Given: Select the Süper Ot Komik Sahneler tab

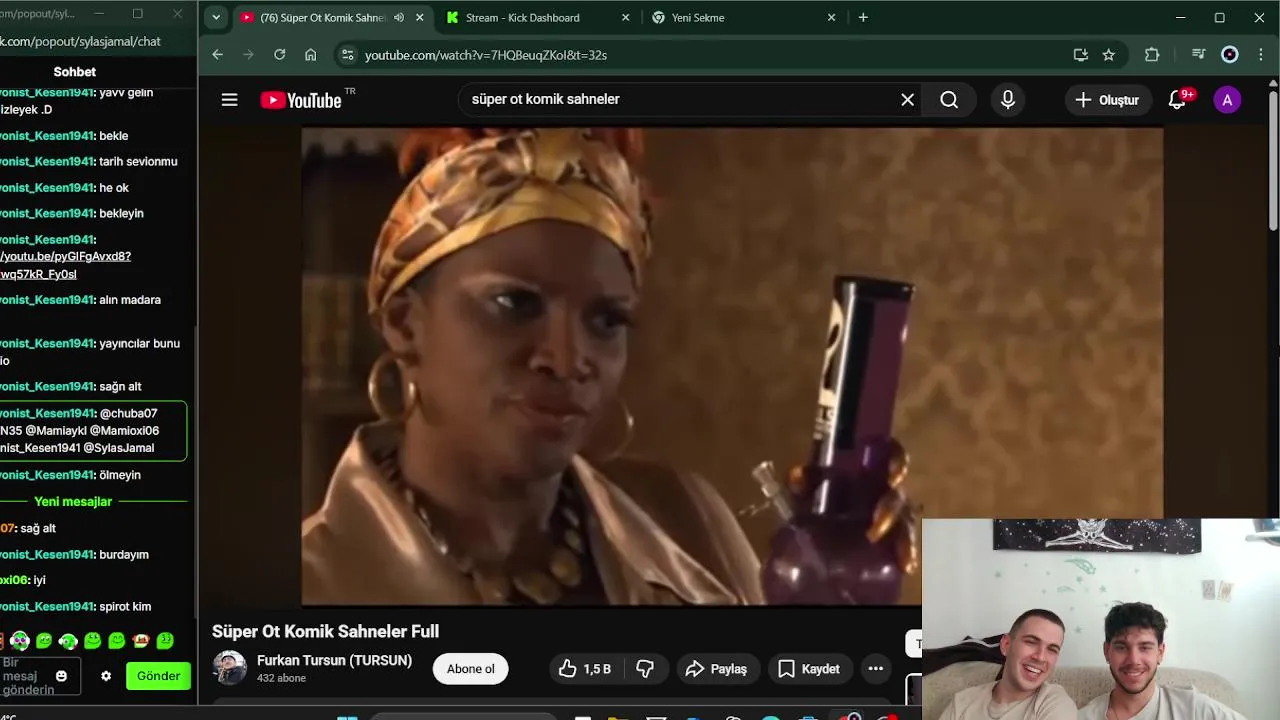Looking at the screenshot, I should tap(322, 18).
